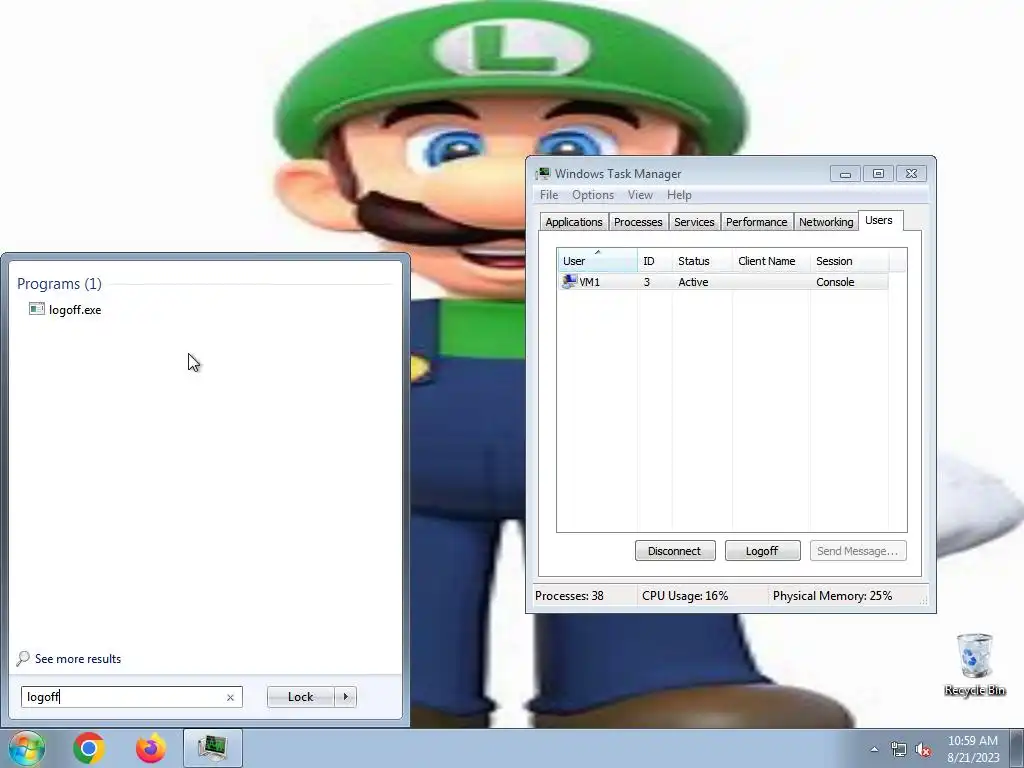Open the Help menu in Task Manager
The height and width of the screenshot is (768, 1024).
coord(679,195)
